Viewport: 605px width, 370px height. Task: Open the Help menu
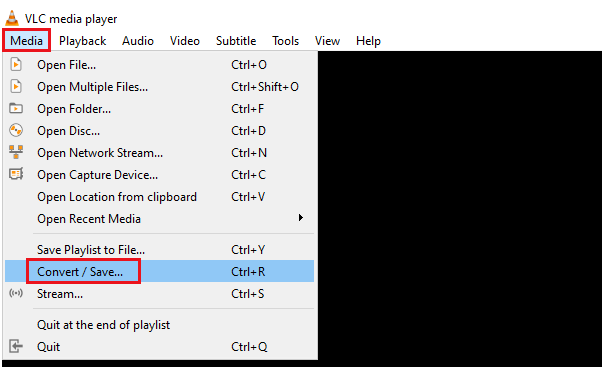click(x=368, y=41)
